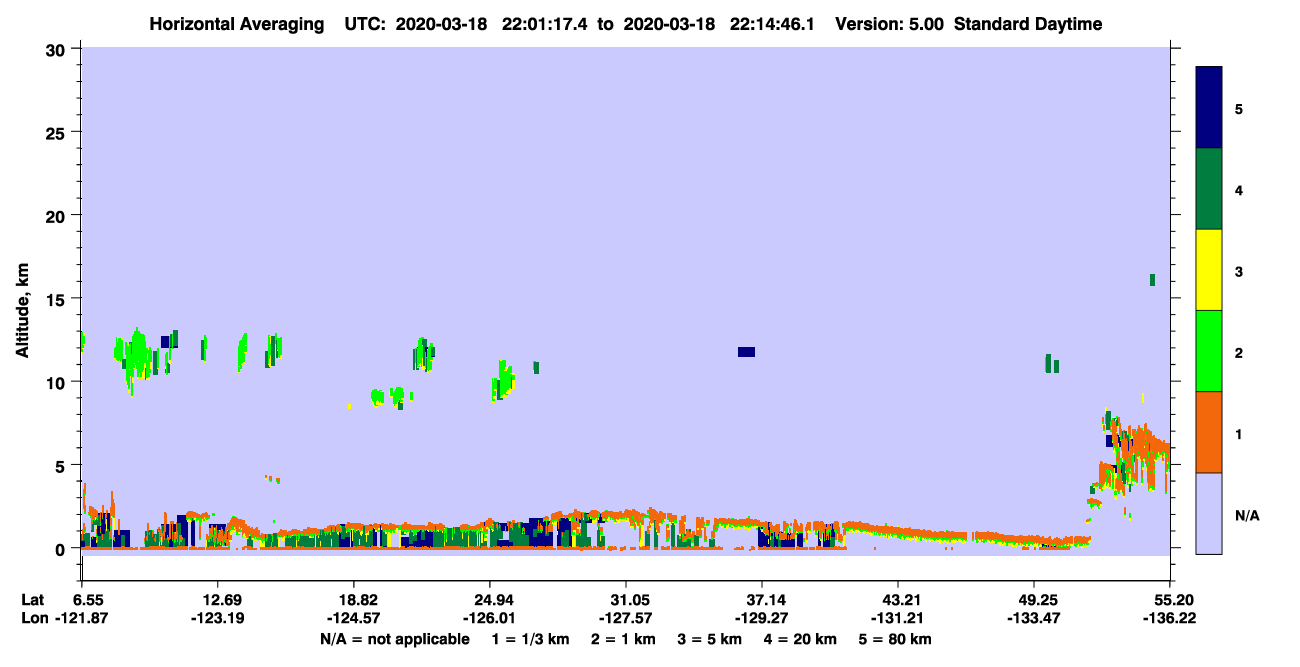The width and height of the screenshot is (1300, 667).
Task: Click longitude value -136.22
Action: 1170,618
